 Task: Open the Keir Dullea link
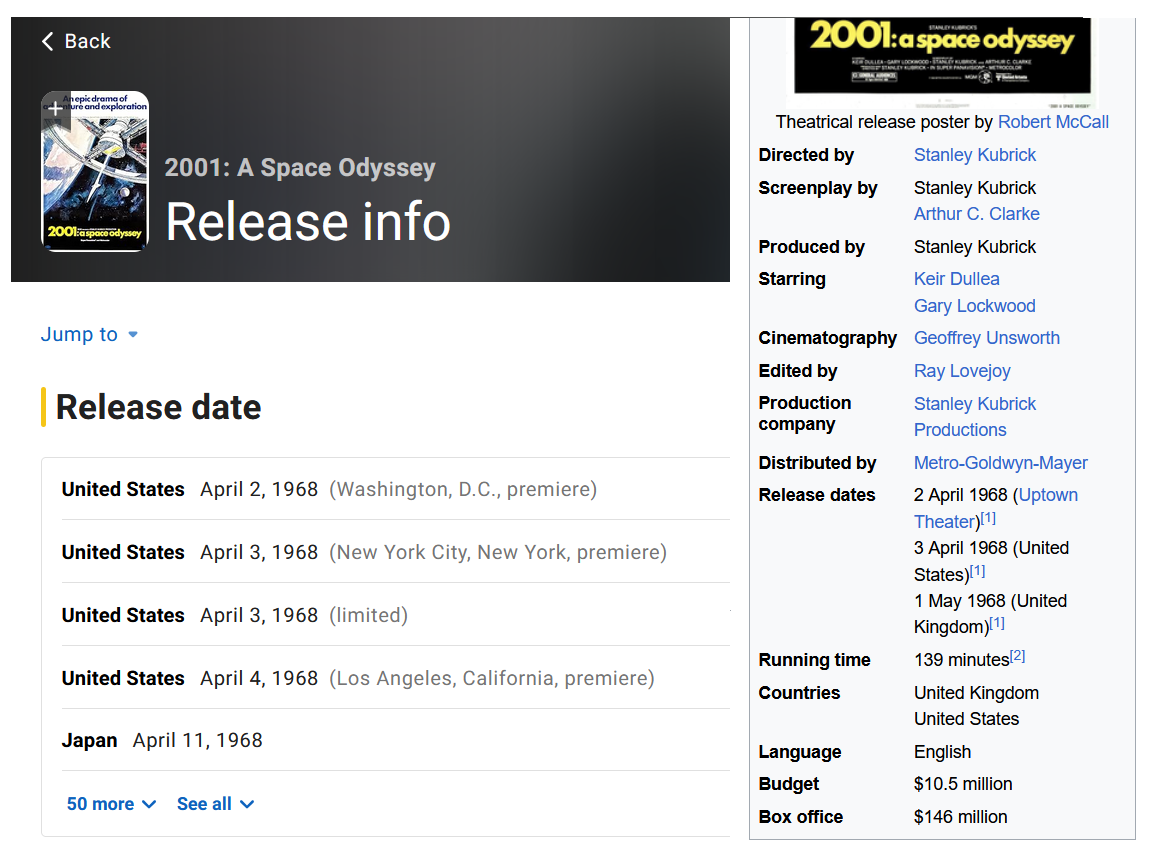pyautogui.click(x=956, y=279)
